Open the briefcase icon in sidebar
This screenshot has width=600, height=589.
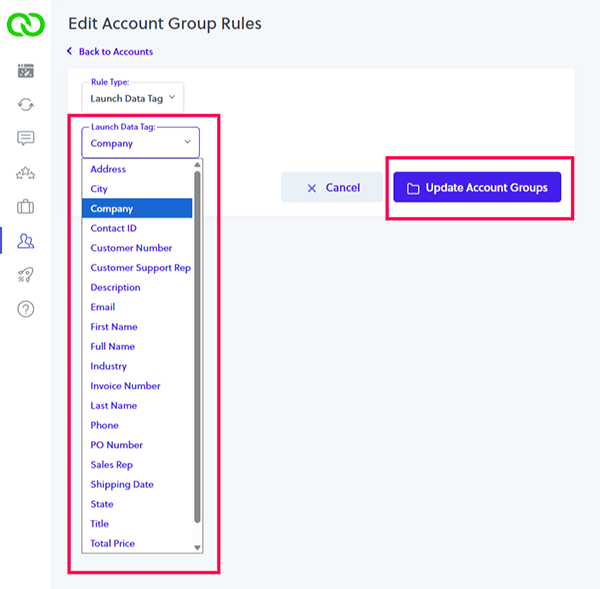pos(26,207)
